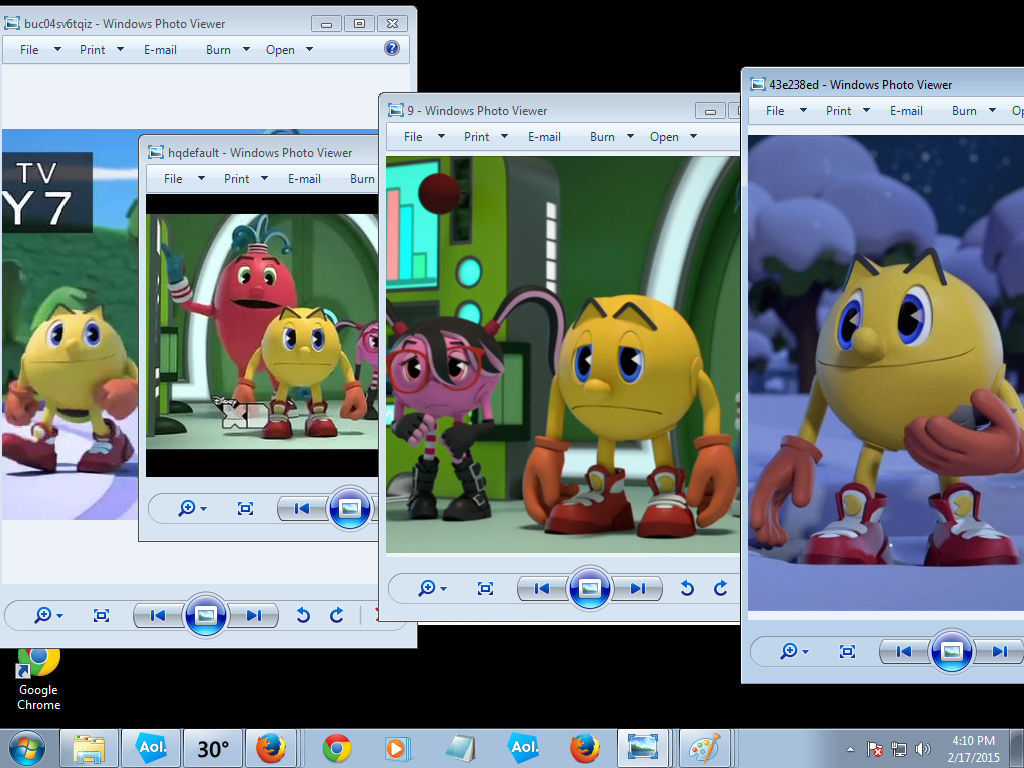Image resolution: width=1024 pixels, height=768 pixels.
Task: Play slide show in the "9" window
Action: coord(590,588)
